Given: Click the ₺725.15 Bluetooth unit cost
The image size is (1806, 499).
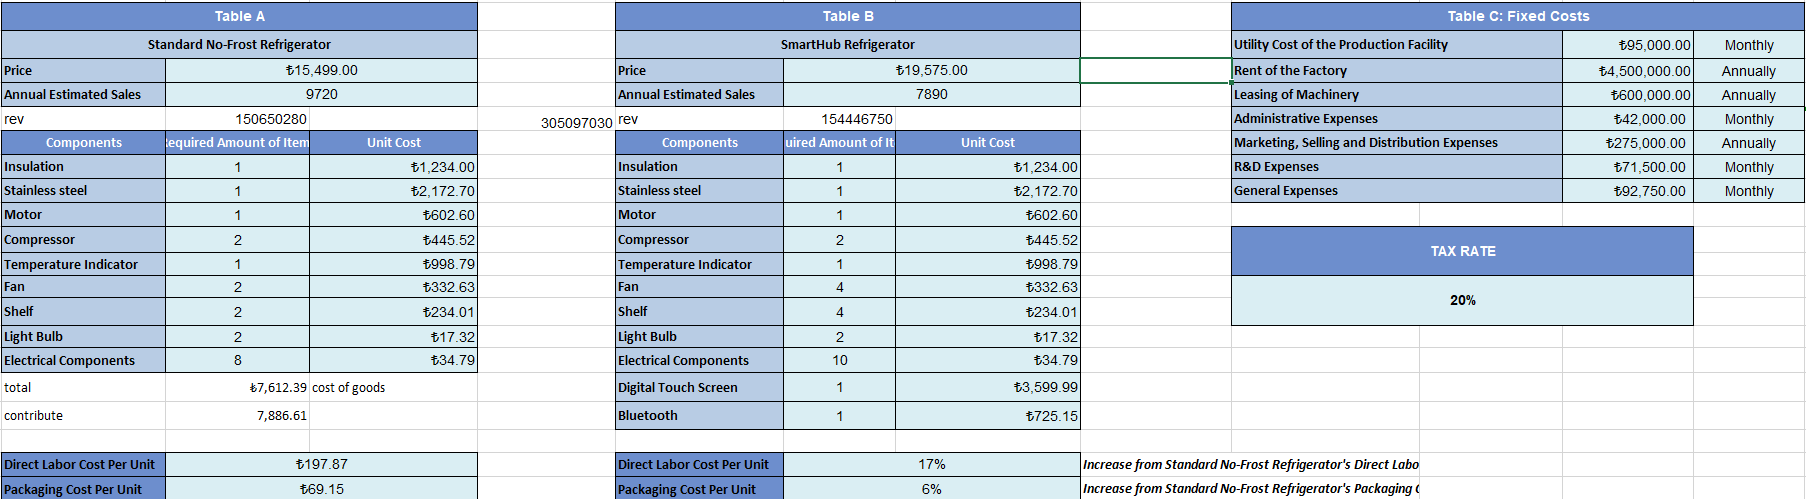Looking at the screenshot, I should pos(987,415).
